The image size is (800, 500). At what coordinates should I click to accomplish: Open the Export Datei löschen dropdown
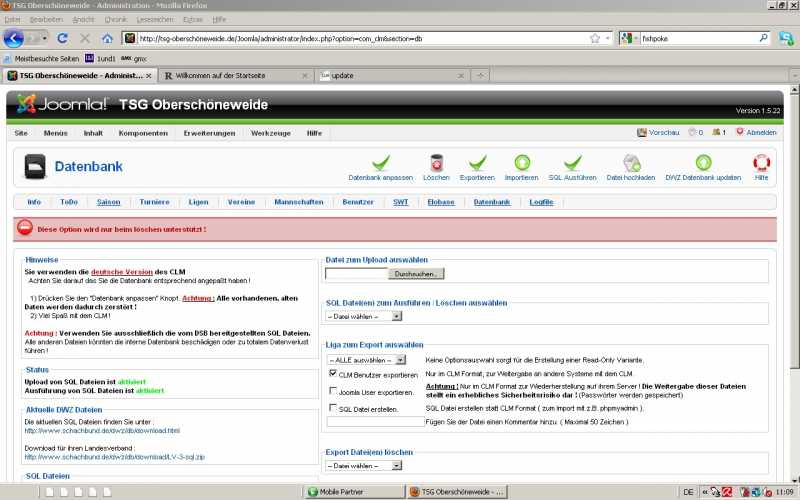tap(369, 466)
